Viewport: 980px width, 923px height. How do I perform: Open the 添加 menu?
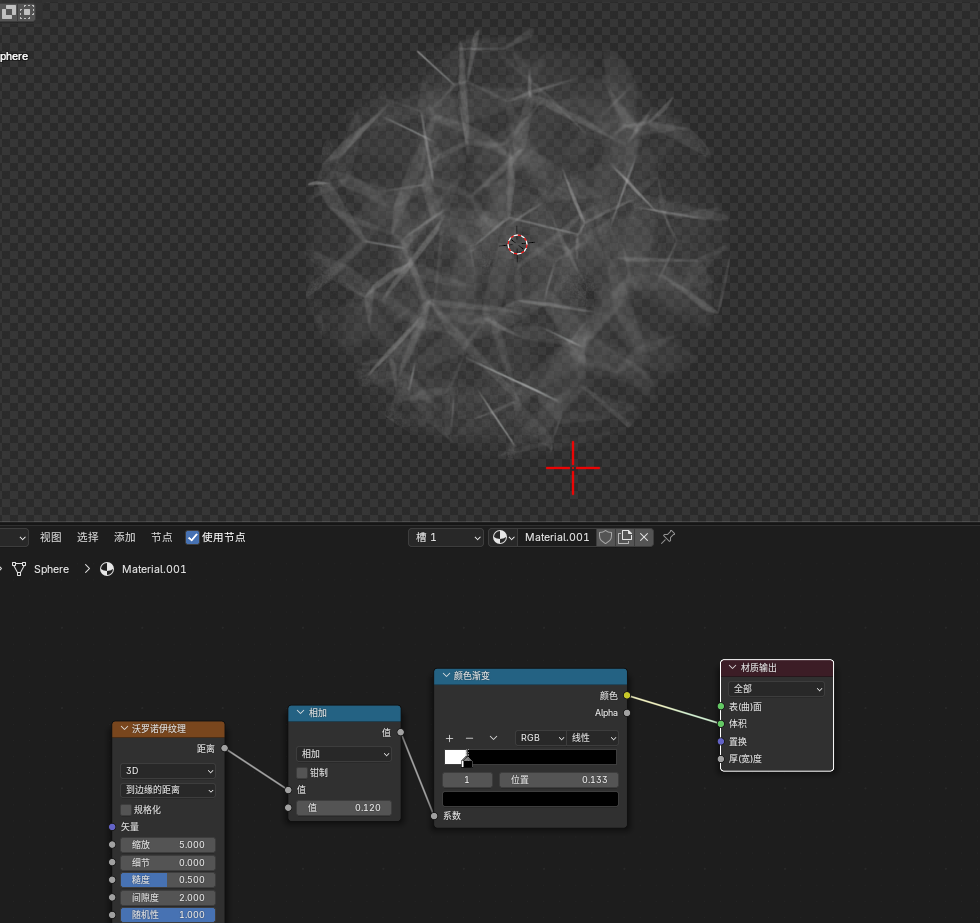(124, 537)
